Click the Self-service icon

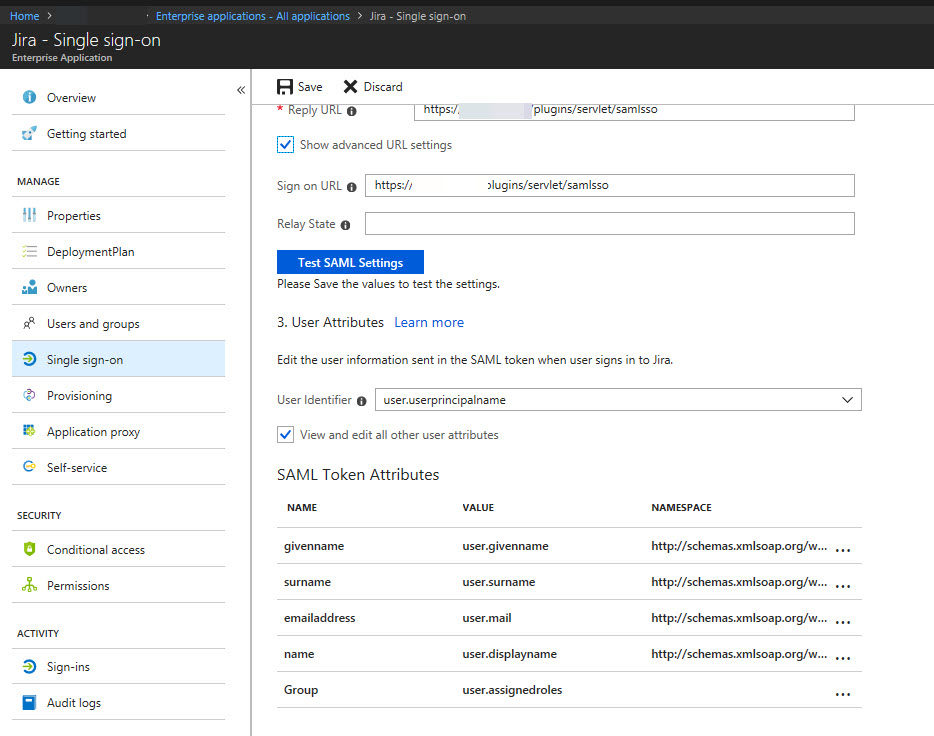29,466
